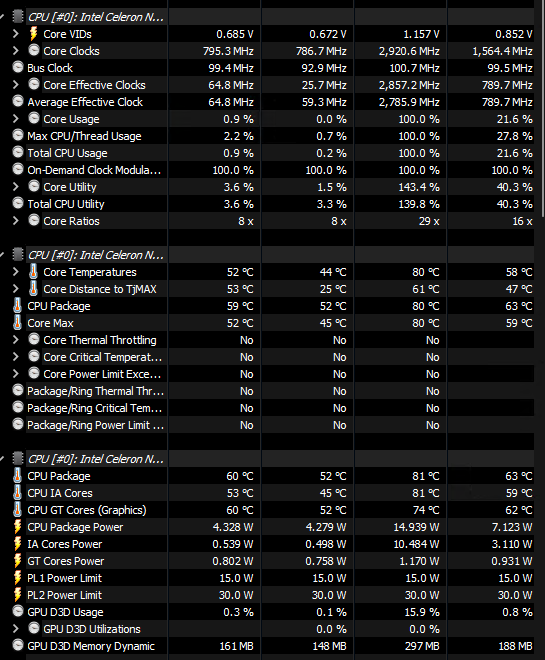Viewport: 545px width, 660px height.
Task: Click the CPU Package thermometer icon under Core Distance to TjMAX
Action: click(x=17, y=306)
